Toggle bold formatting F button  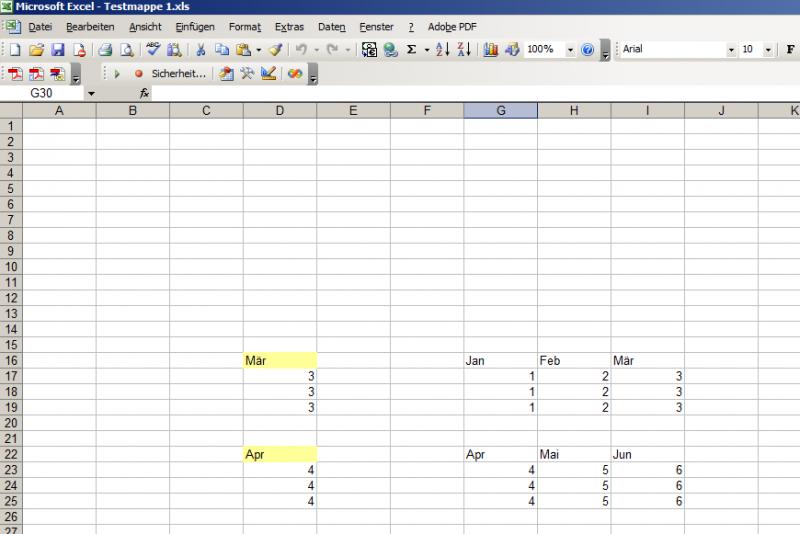pyautogui.click(x=790, y=49)
